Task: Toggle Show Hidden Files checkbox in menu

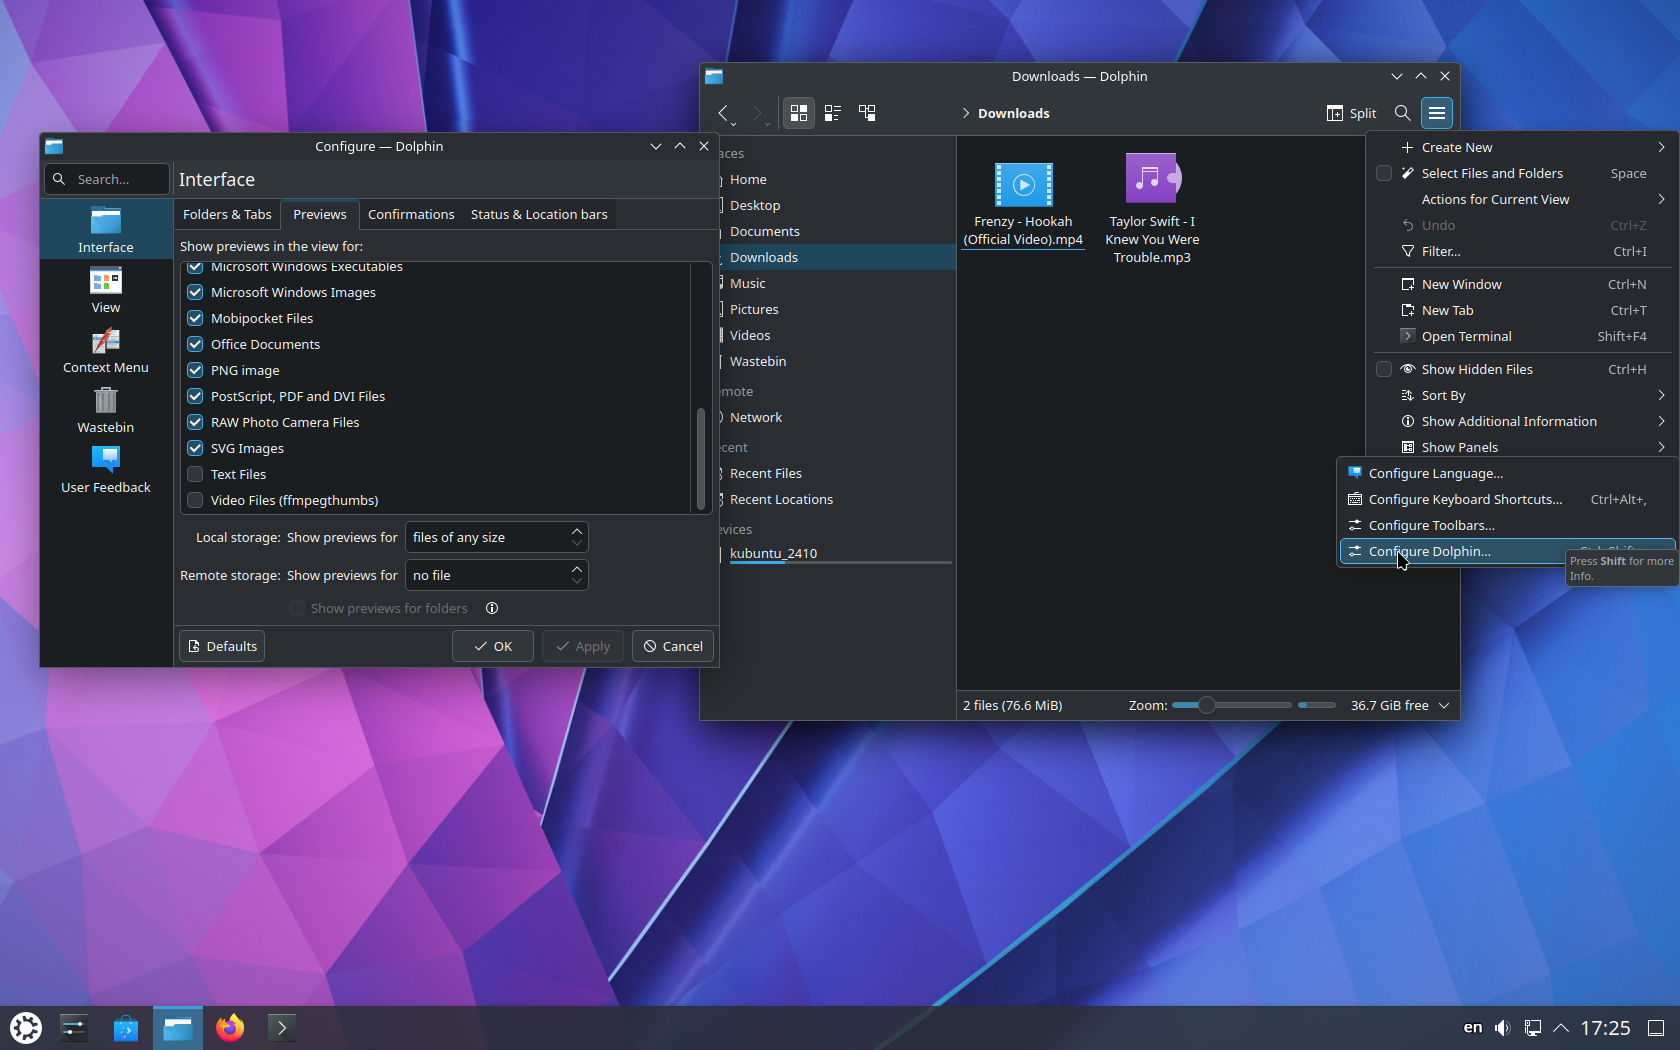Action: click(1384, 369)
